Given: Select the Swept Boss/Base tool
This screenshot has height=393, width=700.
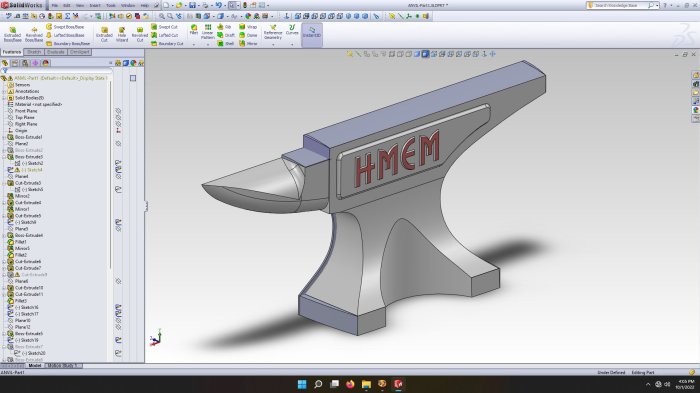Looking at the screenshot, I should 65,27.
